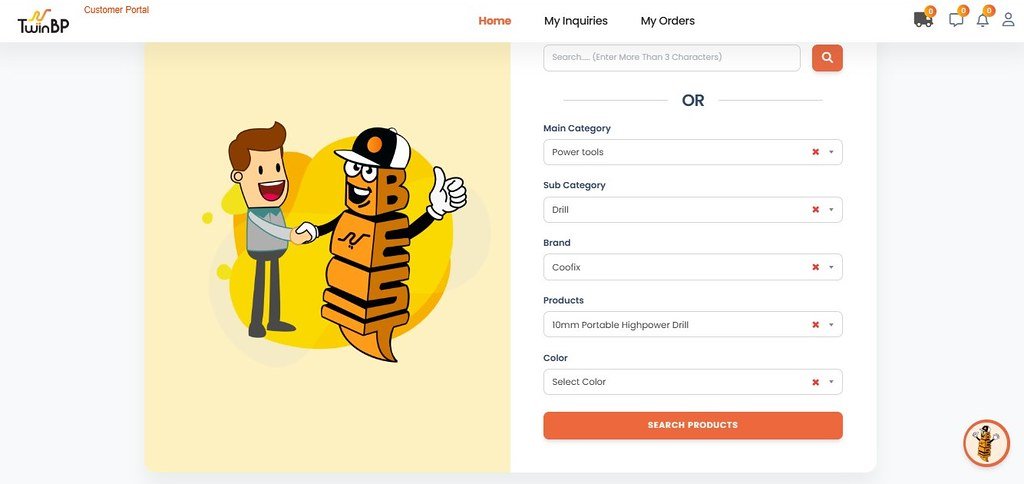This screenshot has width=1024, height=484.
Task: Open the delivery truck icon in header
Action: (923, 20)
